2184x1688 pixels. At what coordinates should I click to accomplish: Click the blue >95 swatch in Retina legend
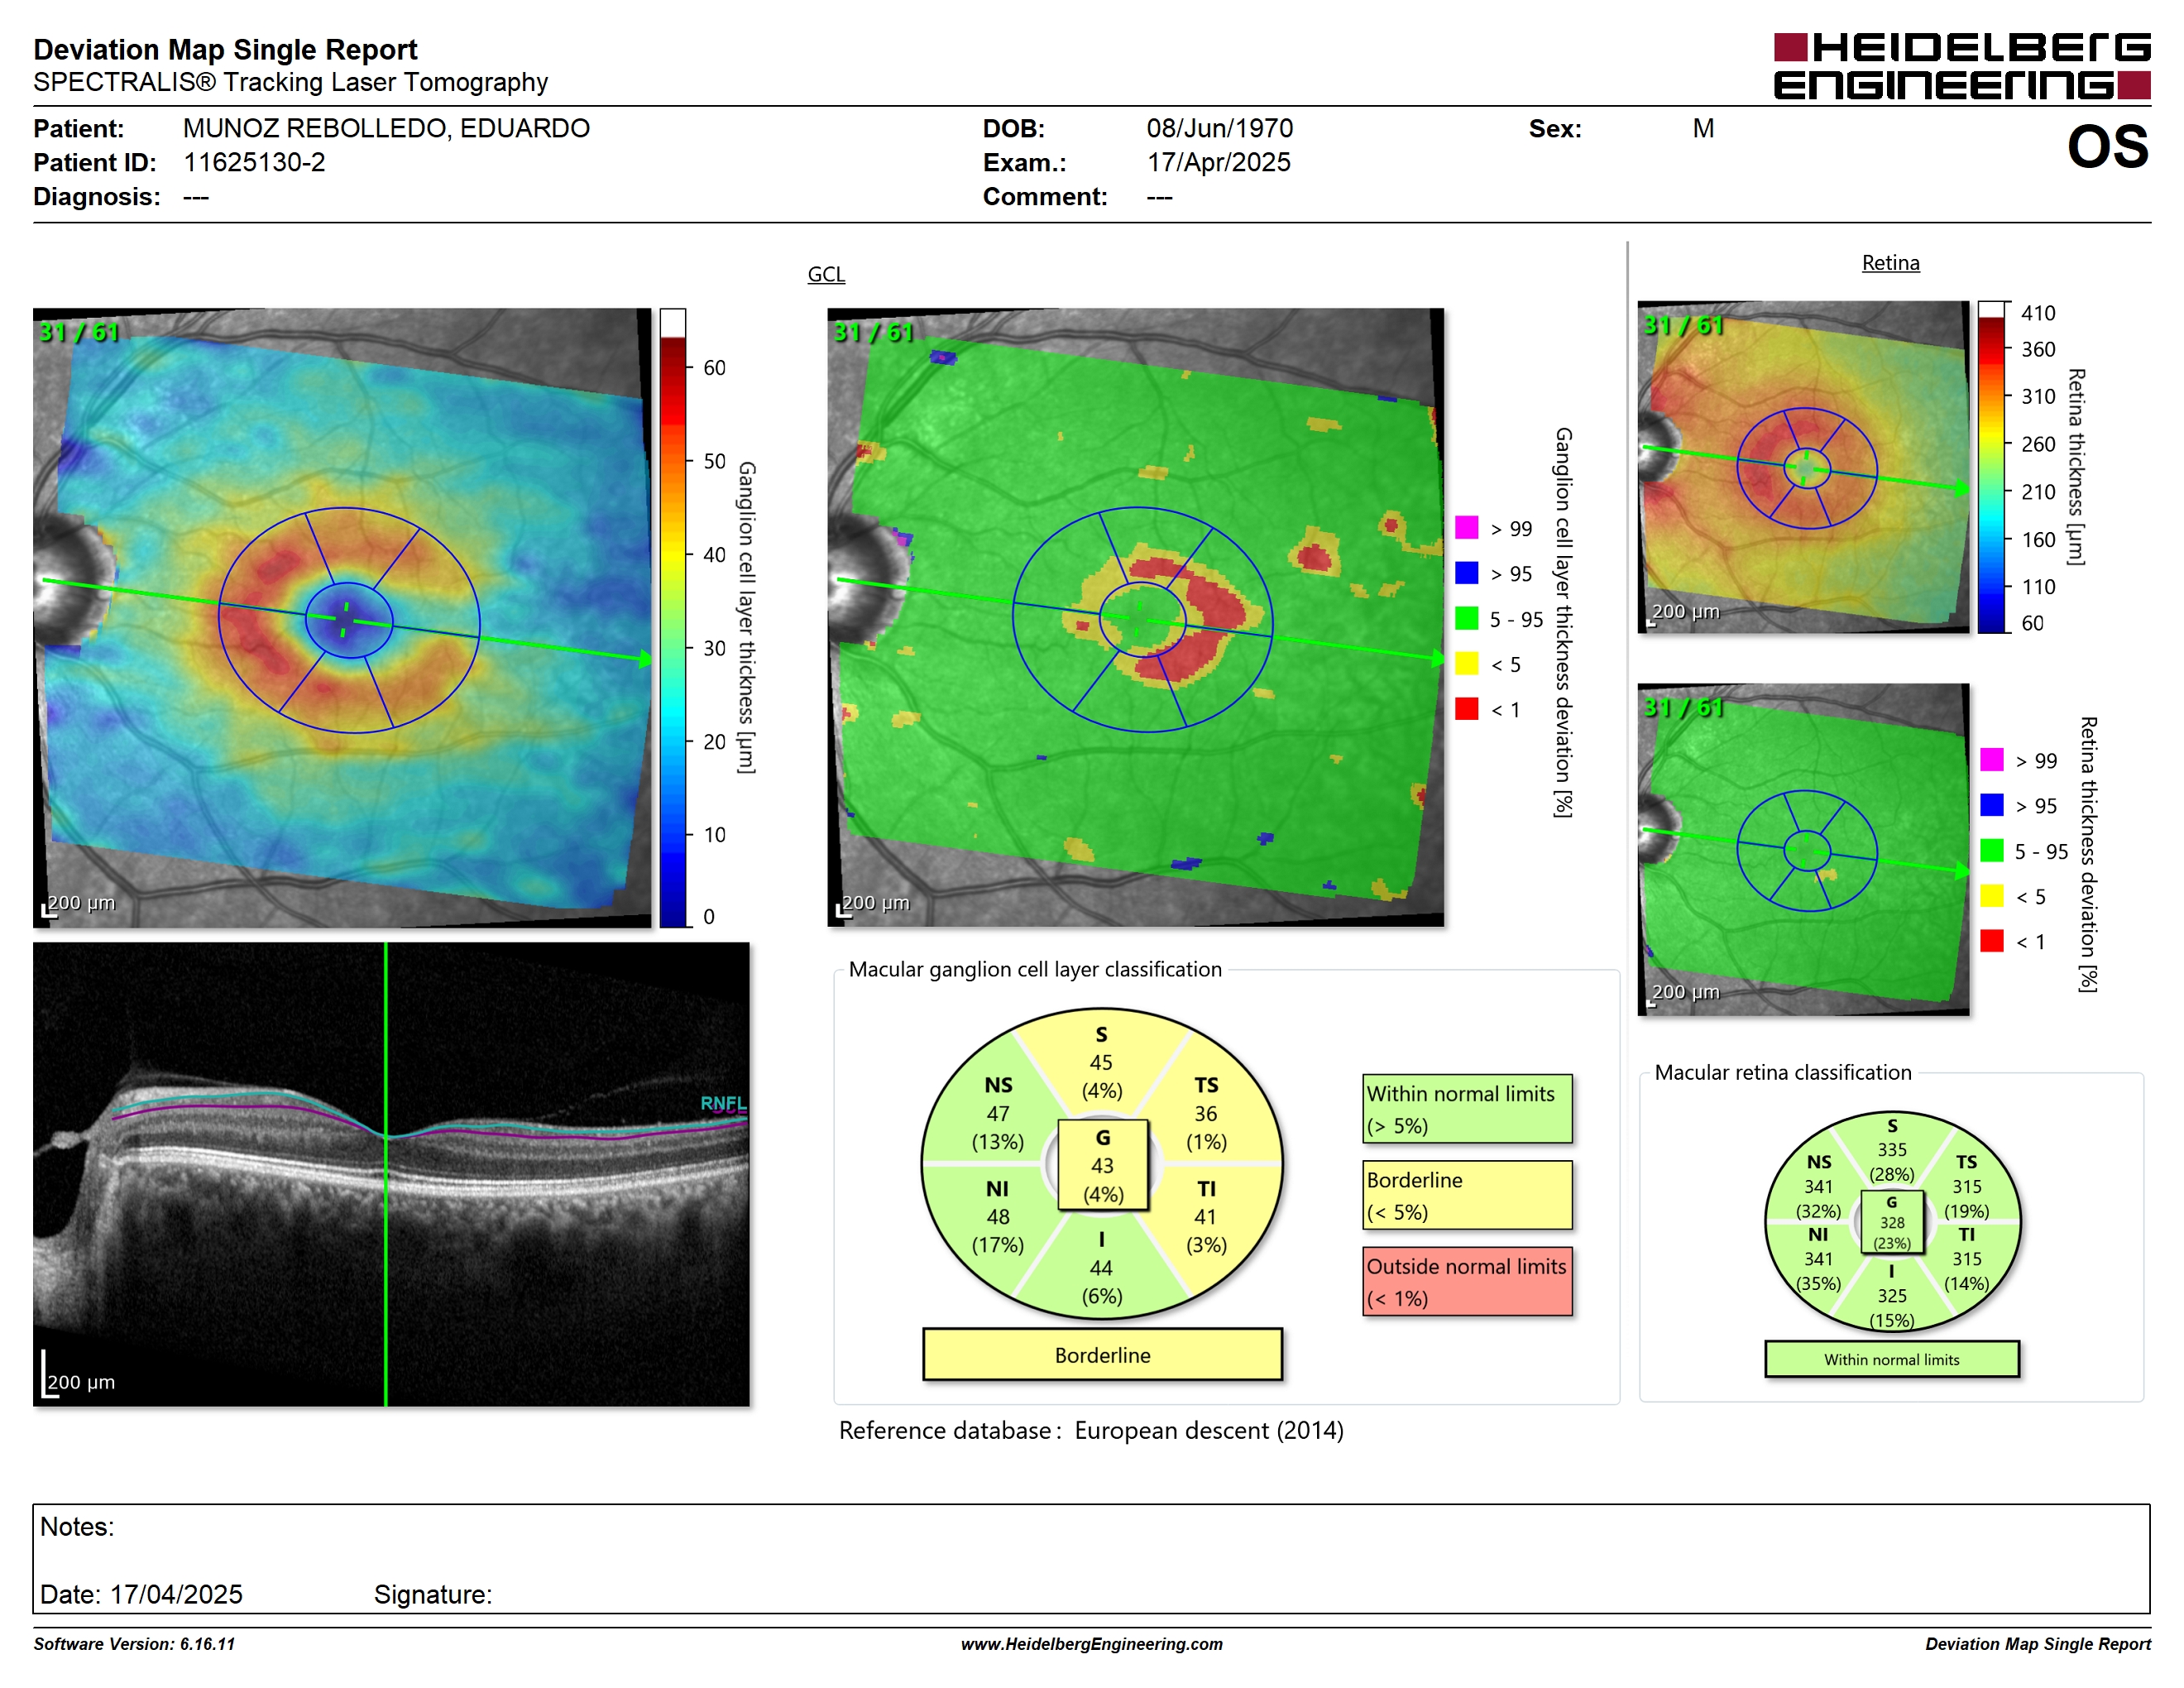pyautogui.click(x=1991, y=804)
